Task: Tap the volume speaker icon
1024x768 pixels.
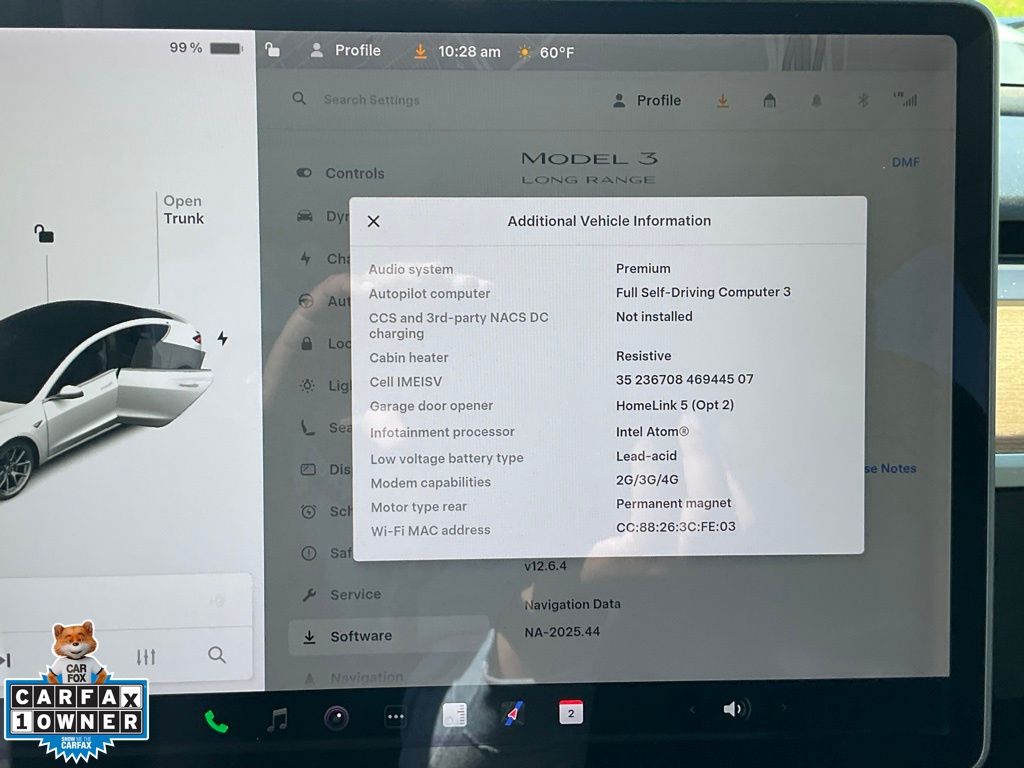Action: [x=736, y=709]
